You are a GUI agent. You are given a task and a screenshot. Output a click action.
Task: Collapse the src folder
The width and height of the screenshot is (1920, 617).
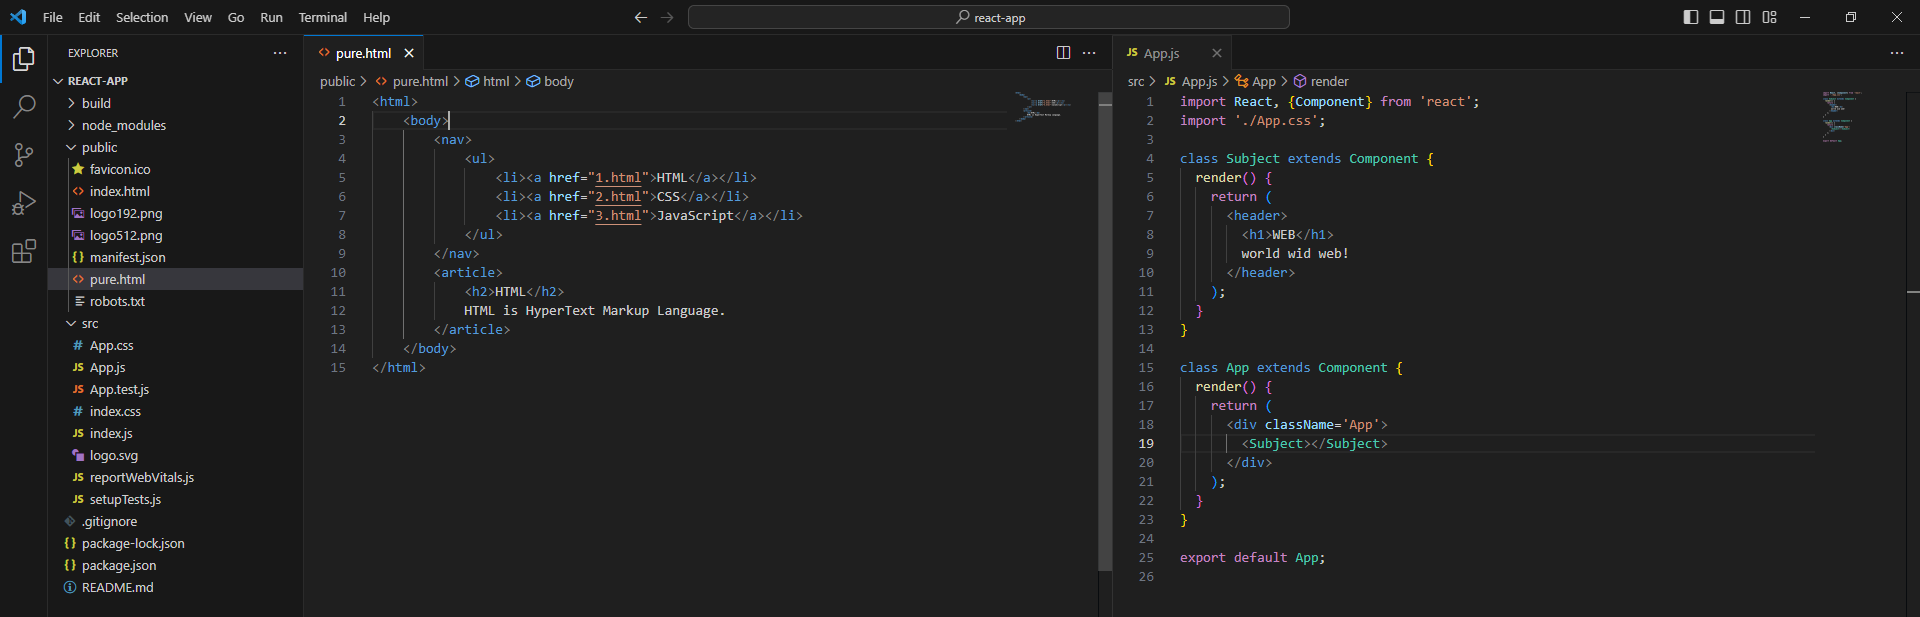[x=89, y=323]
